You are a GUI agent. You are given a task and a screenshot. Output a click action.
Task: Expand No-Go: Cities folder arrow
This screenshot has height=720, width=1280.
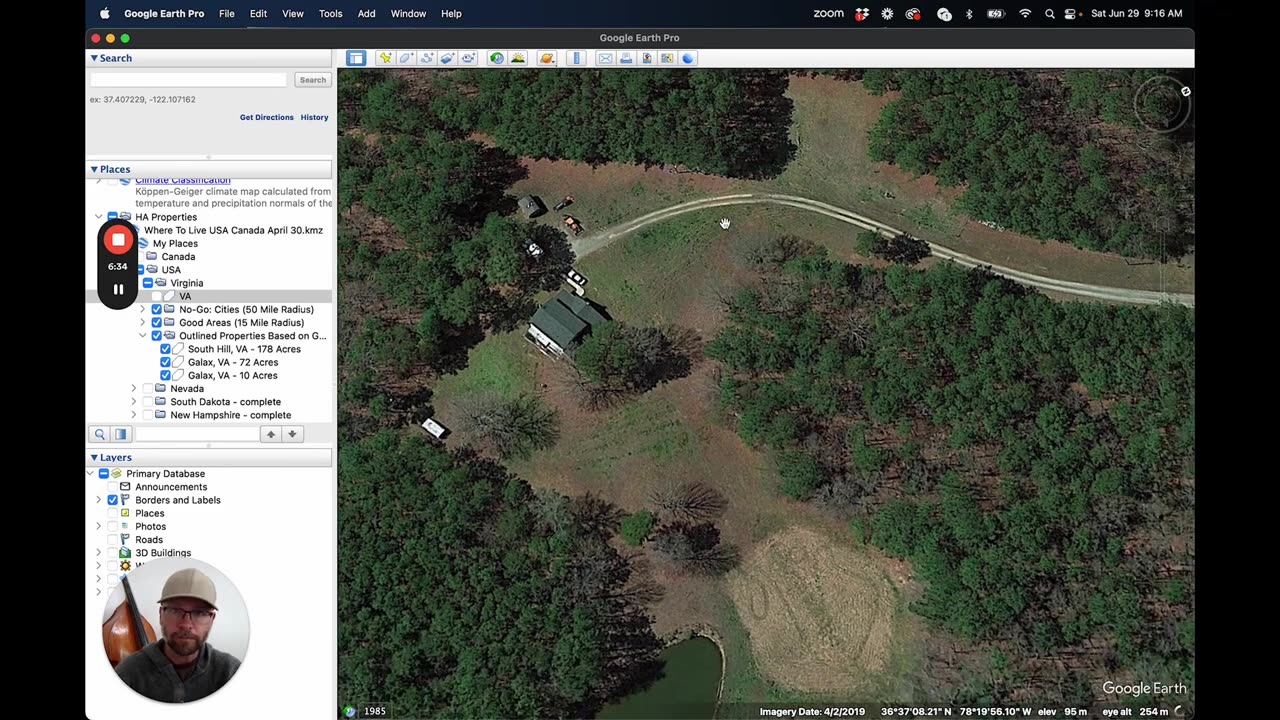[x=143, y=310]
